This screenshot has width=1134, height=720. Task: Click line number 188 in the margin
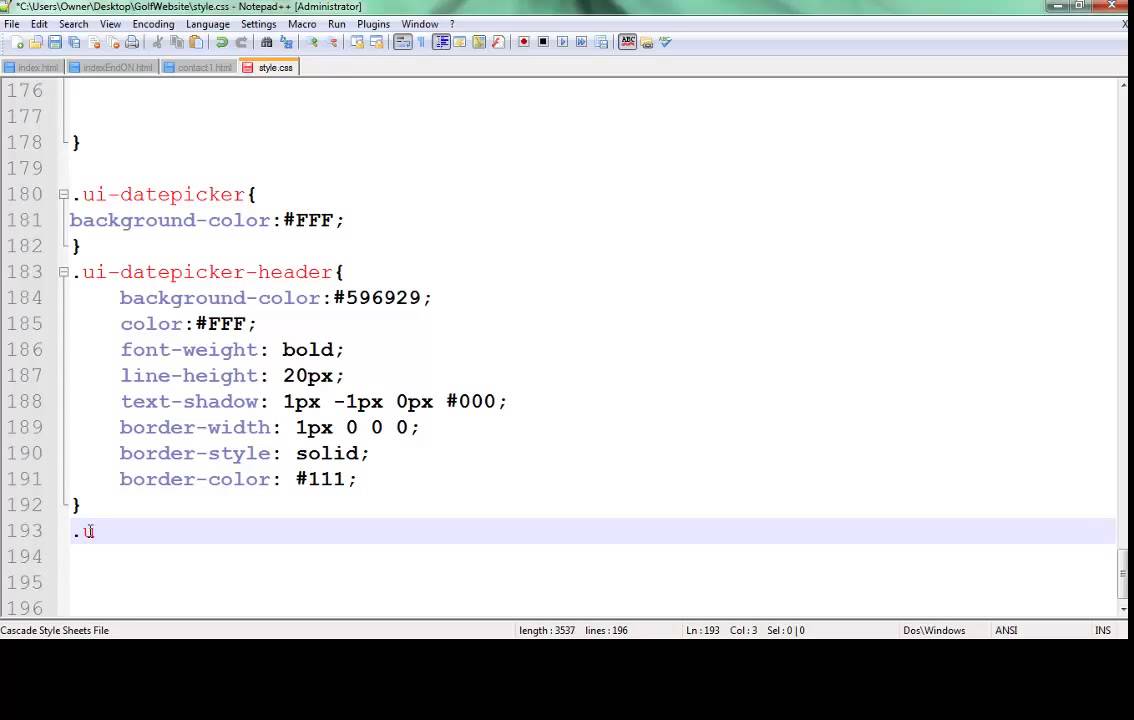pyautogui.click(x=25, y=401)
